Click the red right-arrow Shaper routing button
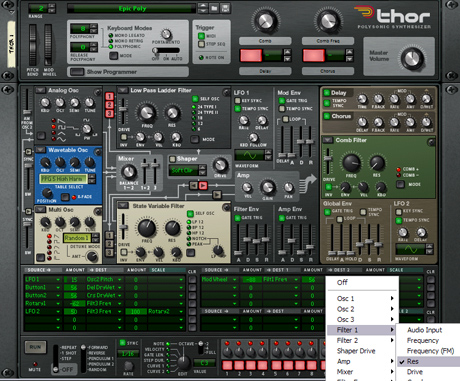460x381 pixels. (x=203, y=185)
